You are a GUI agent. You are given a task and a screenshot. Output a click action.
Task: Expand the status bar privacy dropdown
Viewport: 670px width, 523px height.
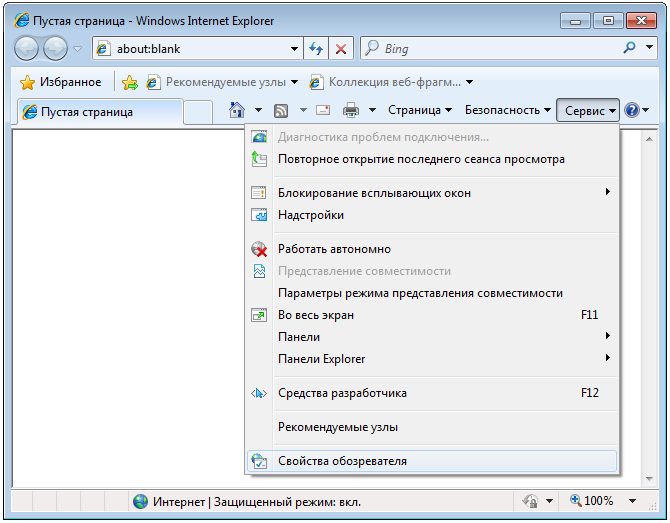pyautogui.click(x=550, y=501)
